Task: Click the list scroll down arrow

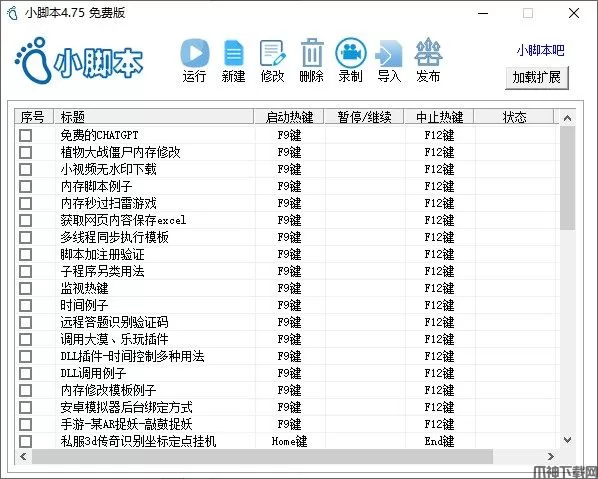Action: coord(567,440)
